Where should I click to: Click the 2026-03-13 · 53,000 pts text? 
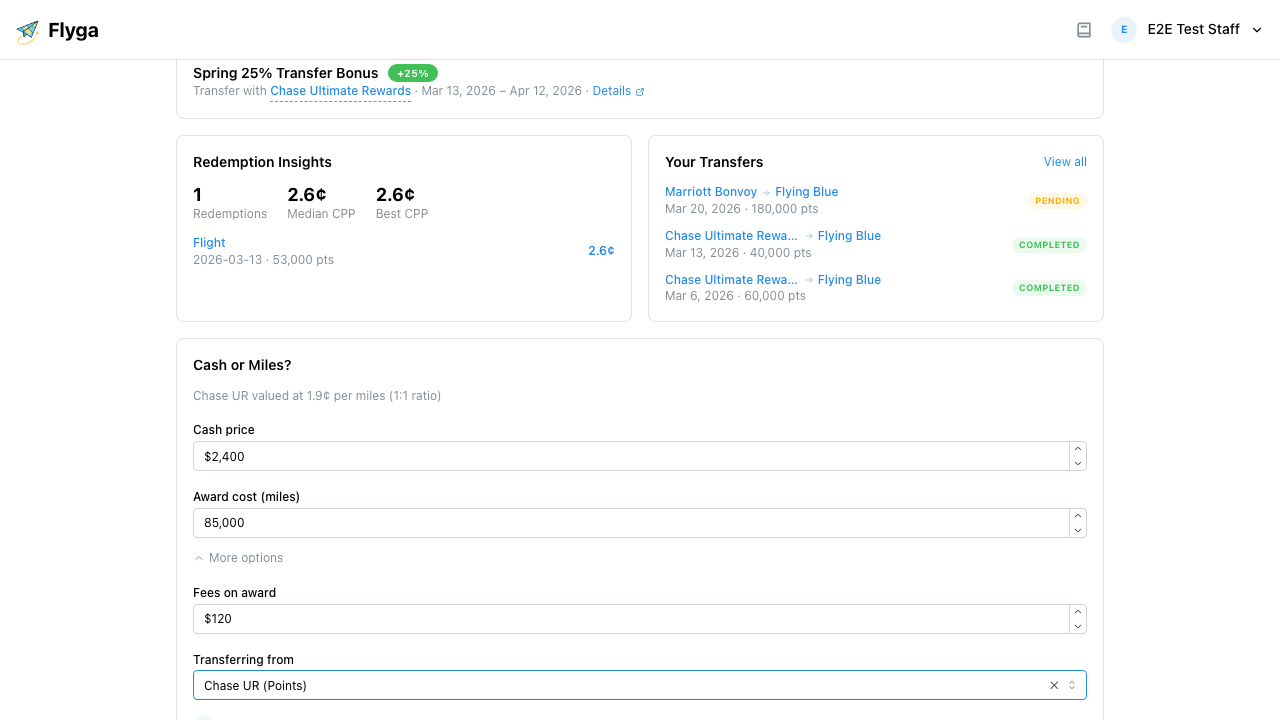click(263, 260)
